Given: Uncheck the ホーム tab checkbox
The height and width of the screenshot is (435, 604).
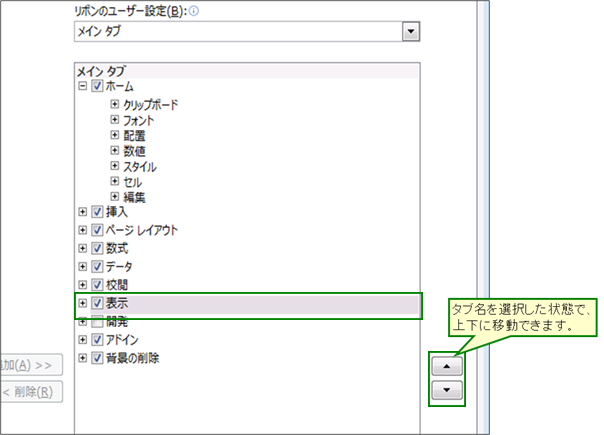Looking at the screenshot, I should [97, 86].
